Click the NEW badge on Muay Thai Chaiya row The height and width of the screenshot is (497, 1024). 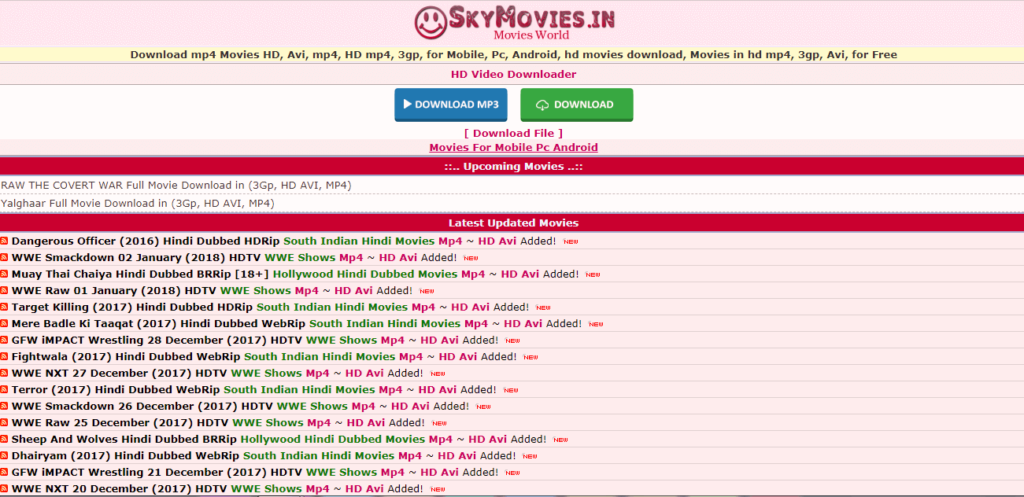tap(593, 275)
